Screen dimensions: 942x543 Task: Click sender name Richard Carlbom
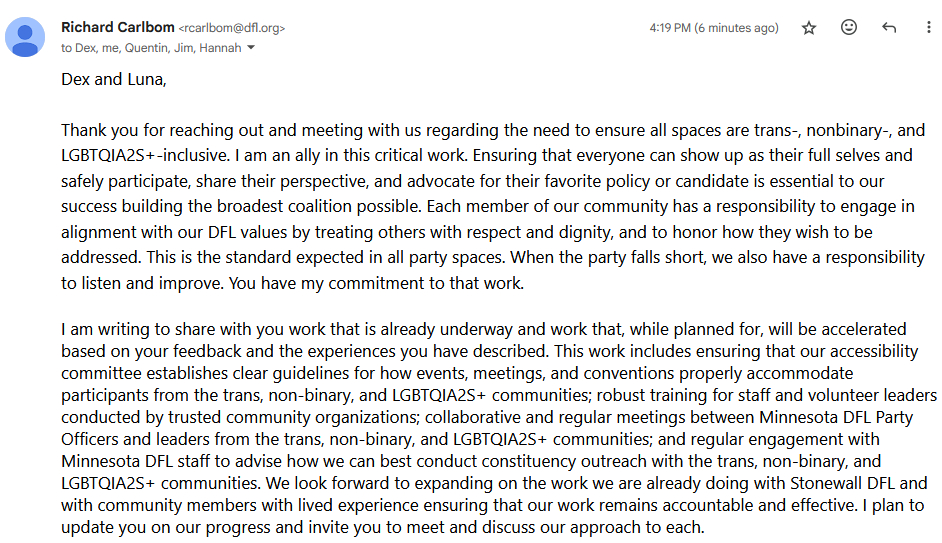point(117,27)
